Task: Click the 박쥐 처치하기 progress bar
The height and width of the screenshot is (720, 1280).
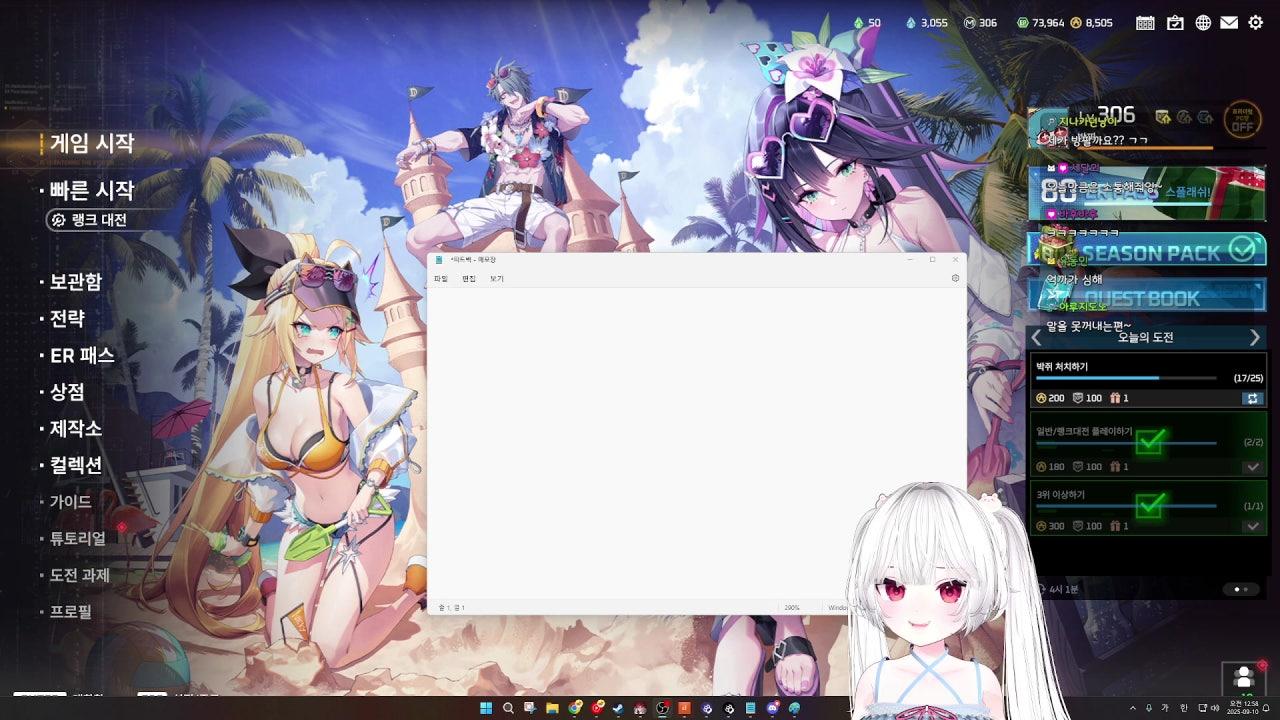Action: pyautogui.click(x=1126, y=379)
